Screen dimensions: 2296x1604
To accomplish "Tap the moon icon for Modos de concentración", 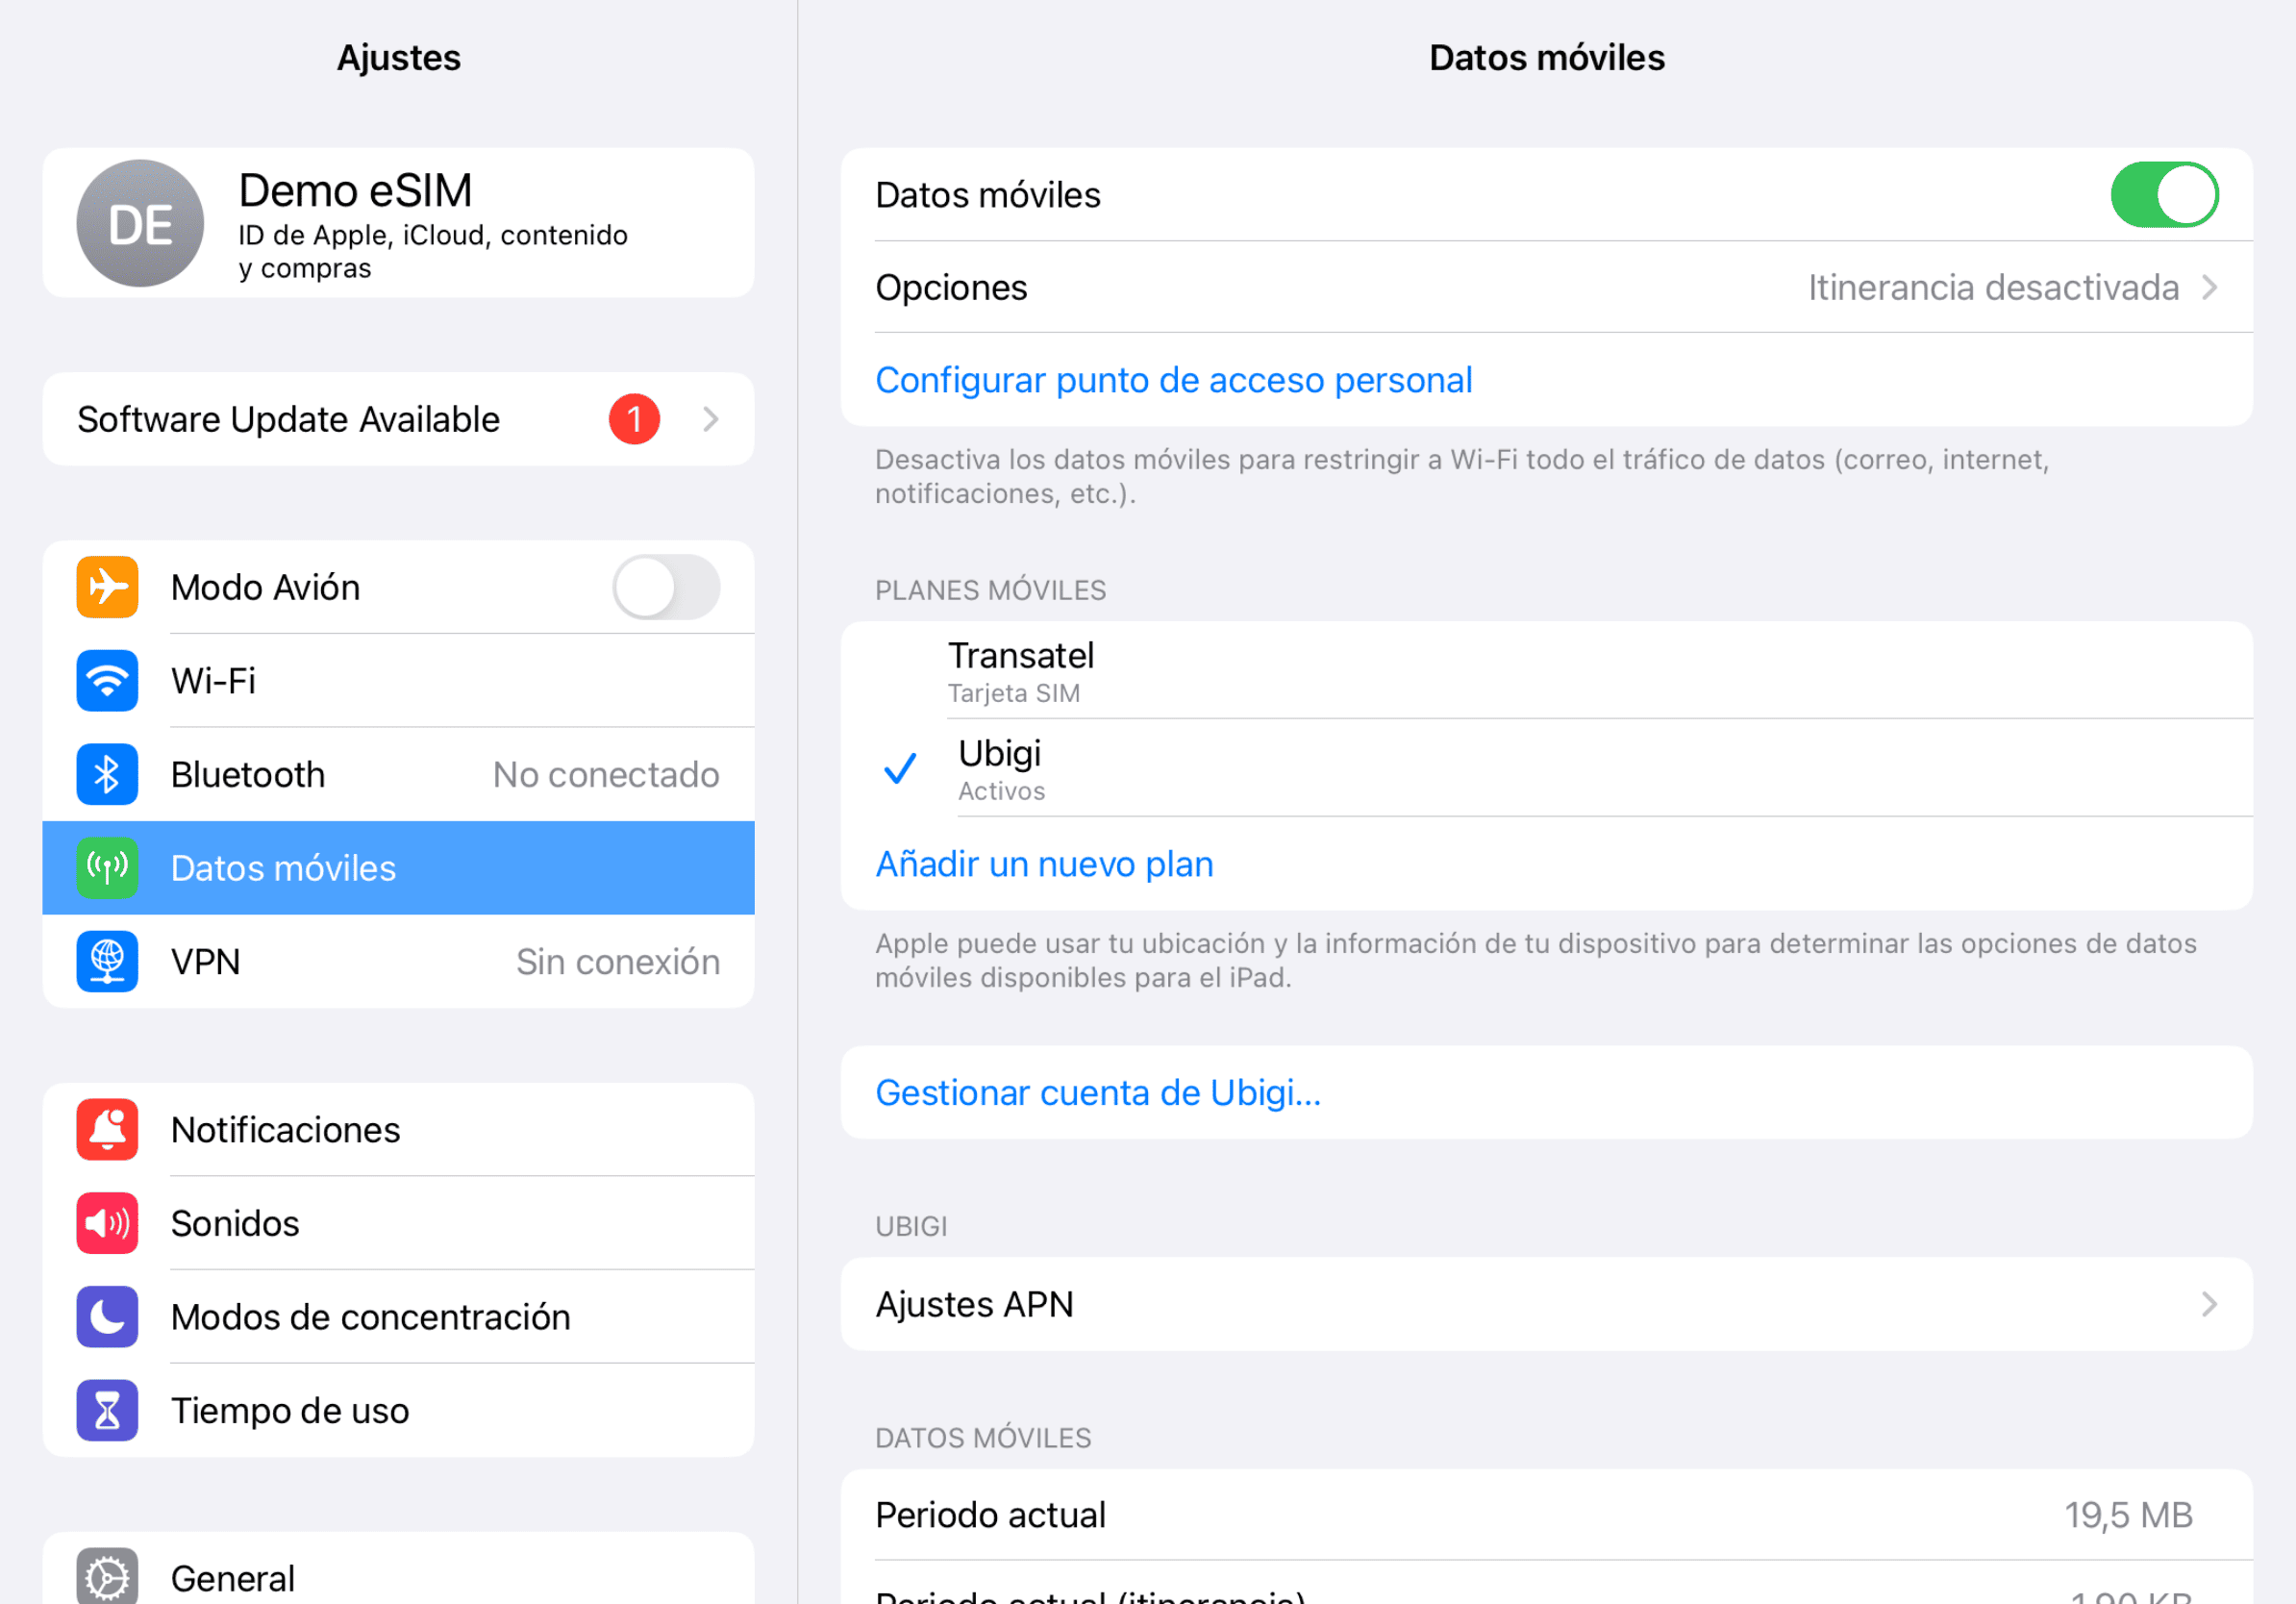I will coord(107,1316).
